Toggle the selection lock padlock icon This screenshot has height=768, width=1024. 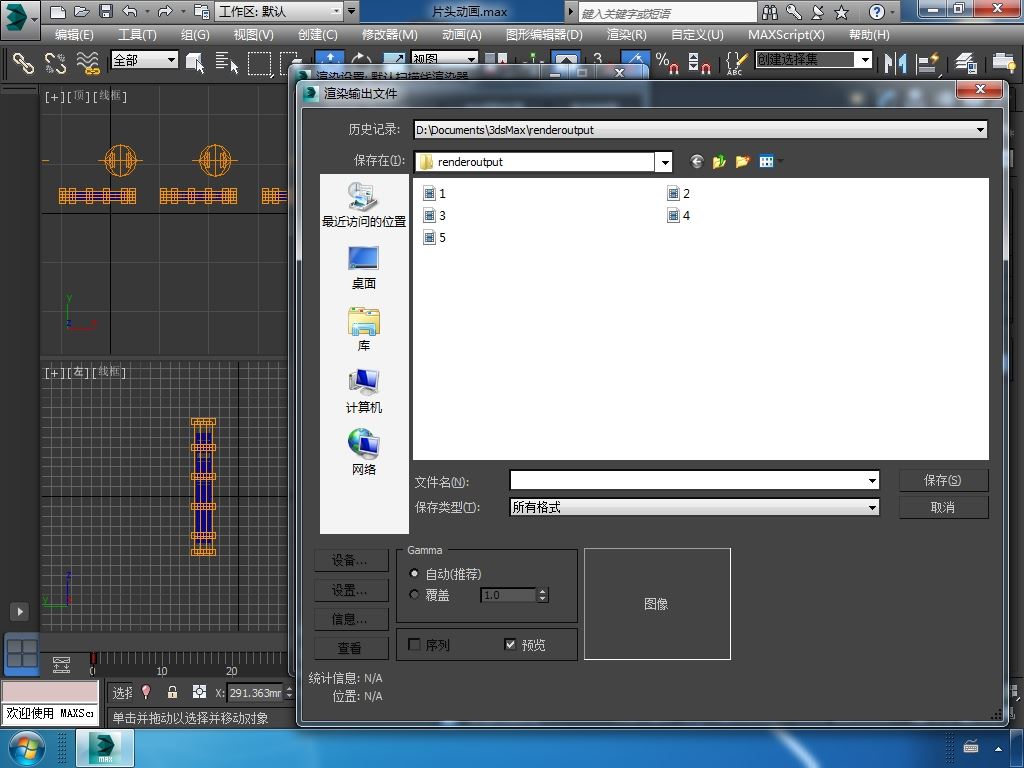172,692
